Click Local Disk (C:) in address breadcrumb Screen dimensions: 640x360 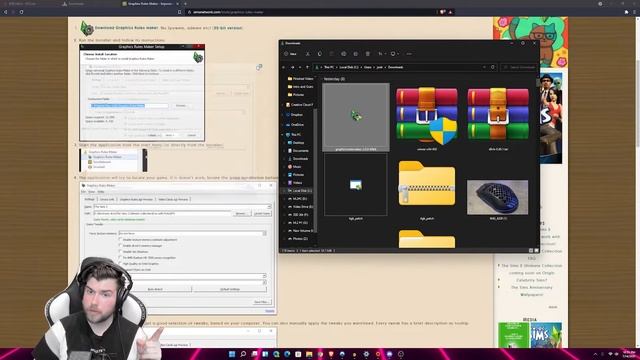point(349,67)
